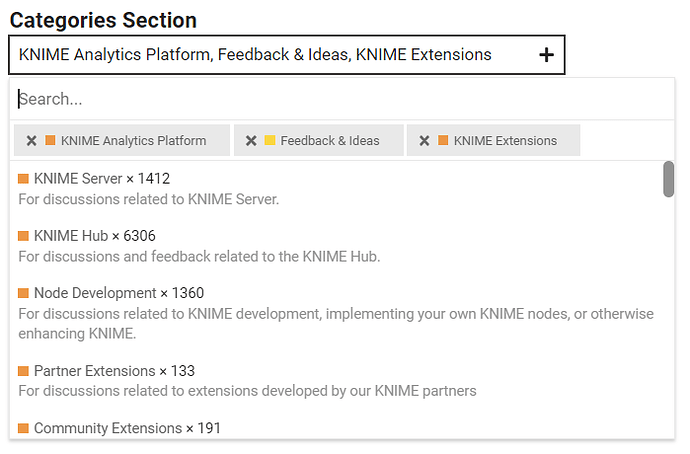The width and height of the screenshot is (690, 454).
Task: Click orange square beside KNIME Server
Action: (23, 179)
